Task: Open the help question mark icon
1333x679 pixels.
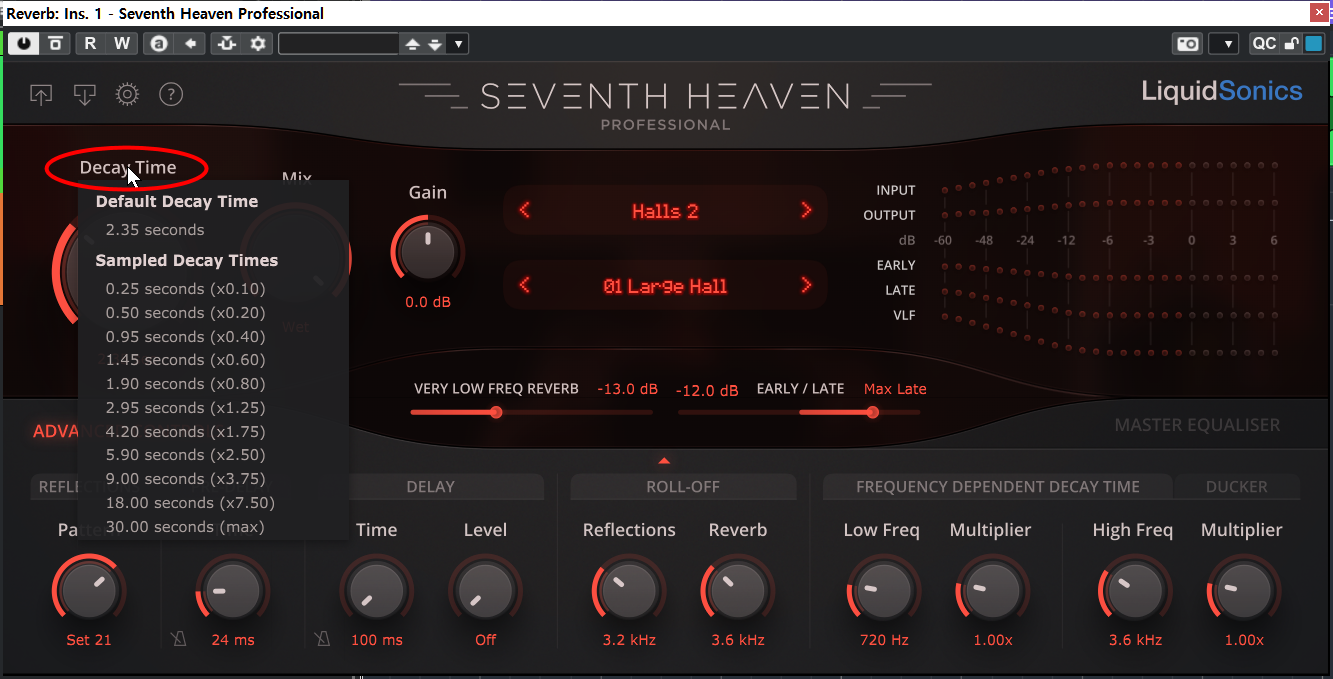Action: (x=171, y=95)
